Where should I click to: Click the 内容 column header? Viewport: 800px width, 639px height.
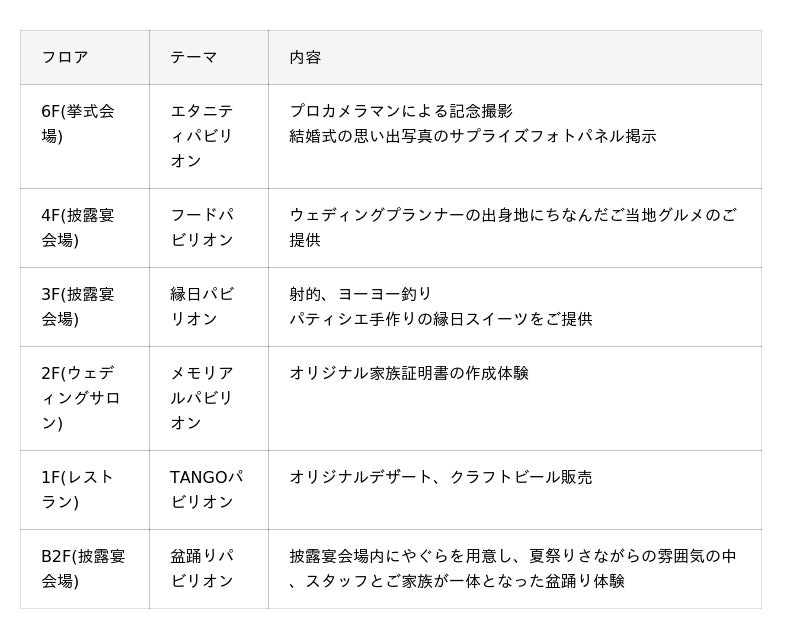(x=305, y=58)
